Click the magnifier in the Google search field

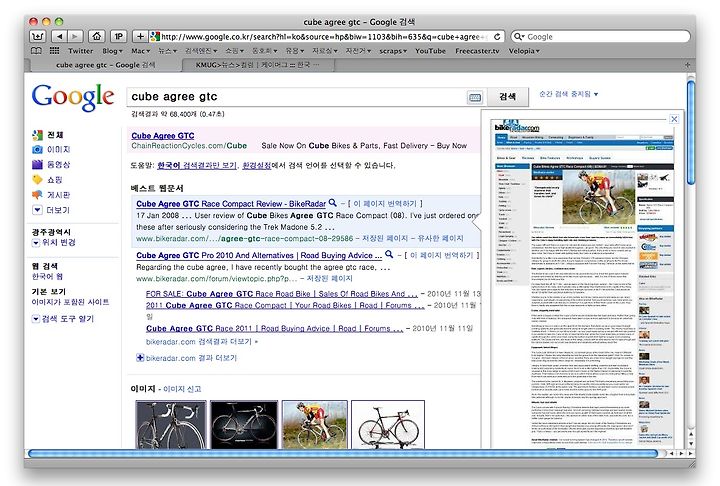click(519, 36)
